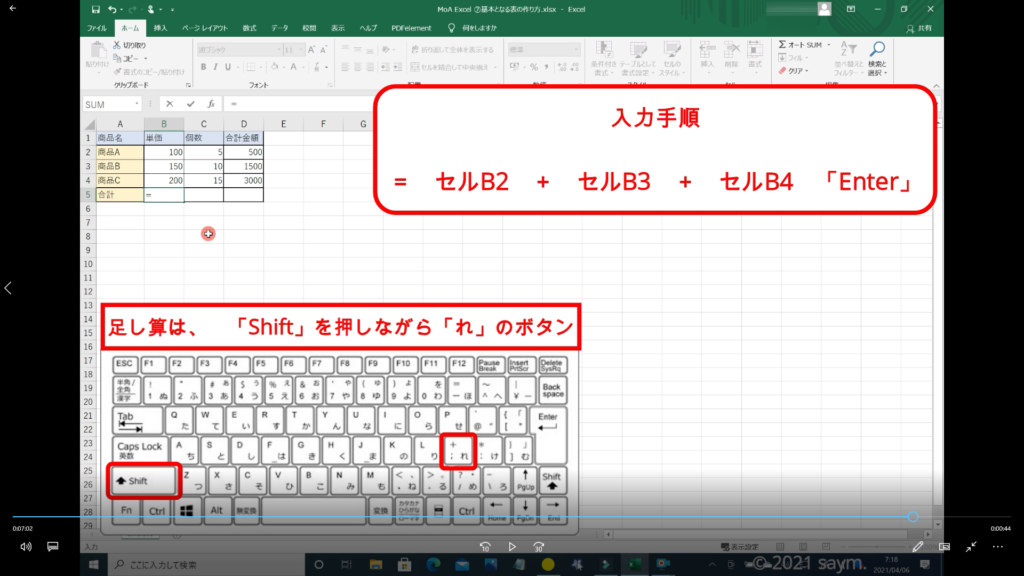This screenshot has height=576, width=1024.
Task: Click the Save icon in quick access toolbar
Action: [96, 9]
